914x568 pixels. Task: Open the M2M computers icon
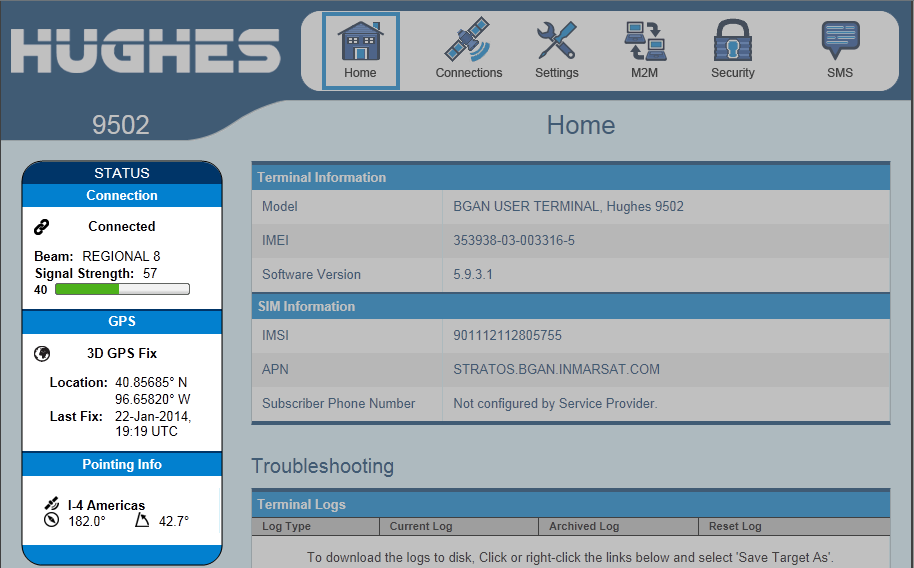coord(645,41)
